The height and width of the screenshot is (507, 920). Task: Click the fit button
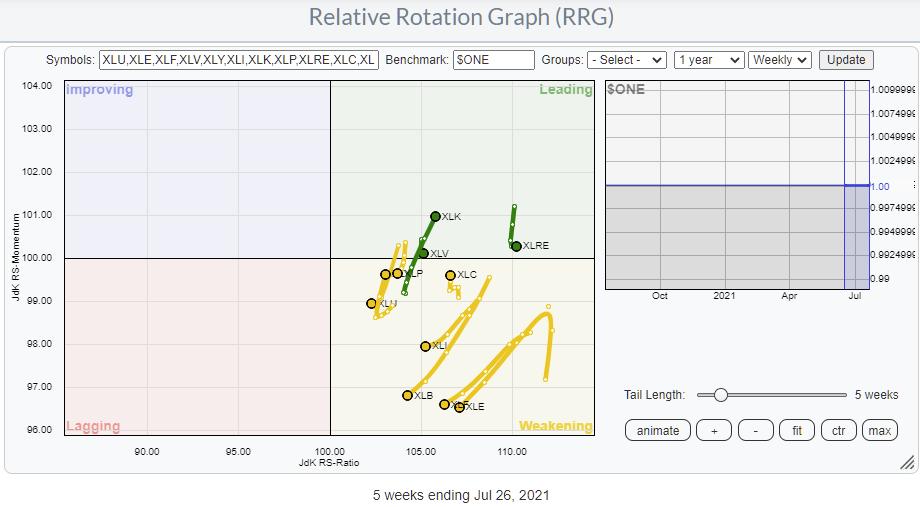[x=797, y=431]
